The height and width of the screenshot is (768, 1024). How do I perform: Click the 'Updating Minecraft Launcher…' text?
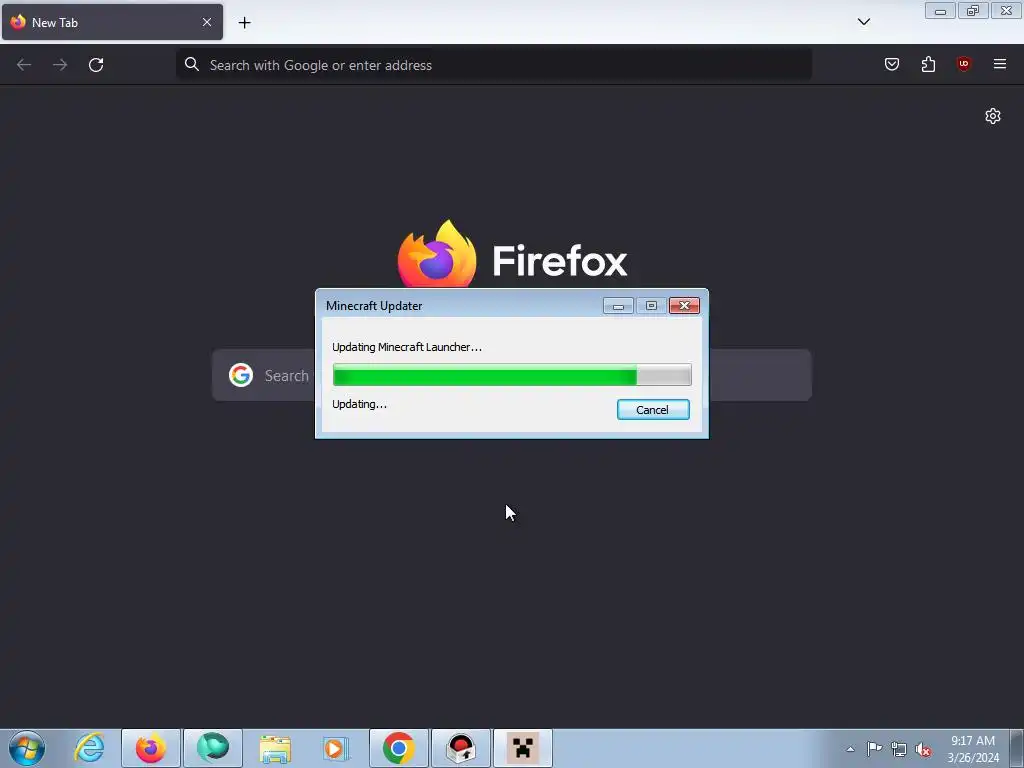407,347
